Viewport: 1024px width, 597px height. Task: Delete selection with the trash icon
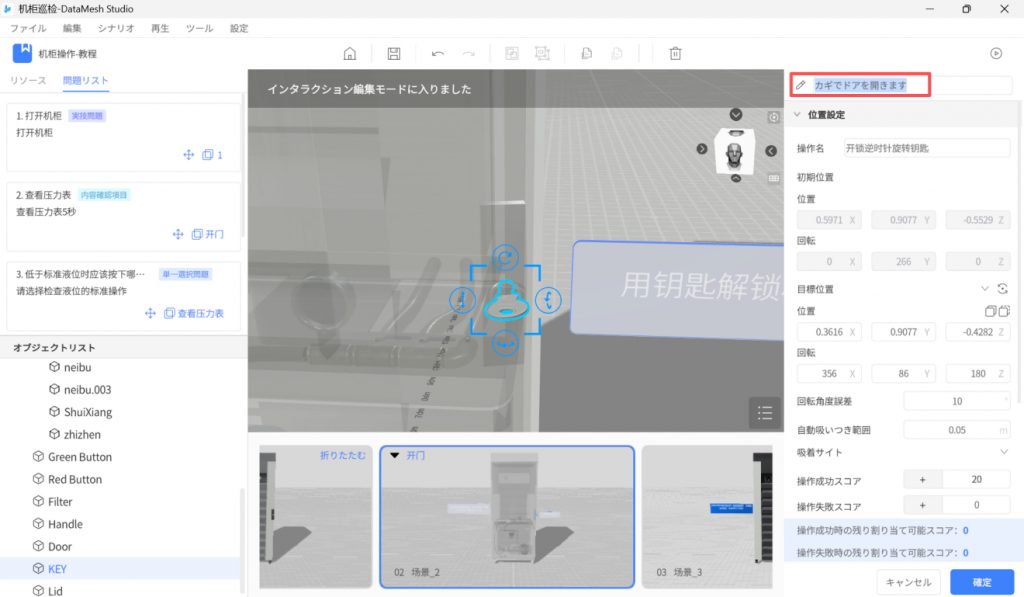click(676, 54)
